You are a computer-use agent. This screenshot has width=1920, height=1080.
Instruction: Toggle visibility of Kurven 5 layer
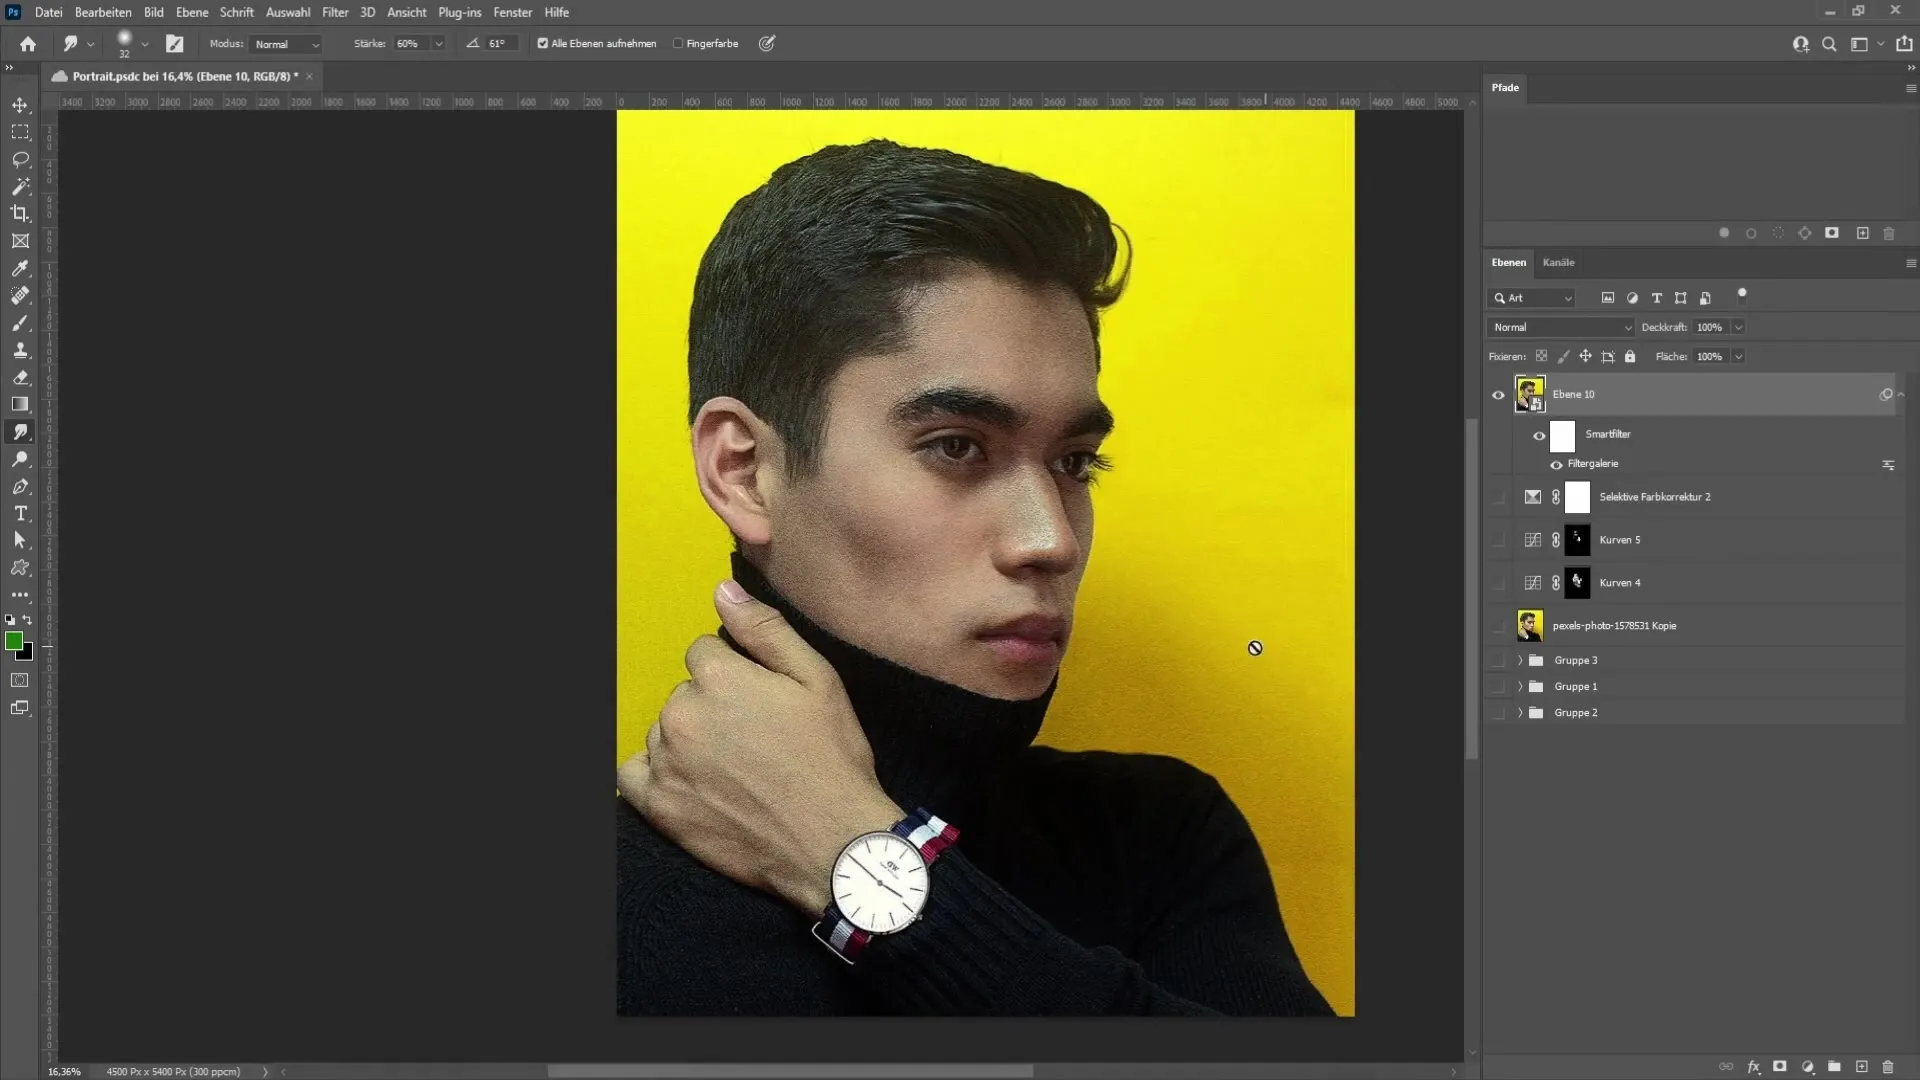(x=1498, y=539)
